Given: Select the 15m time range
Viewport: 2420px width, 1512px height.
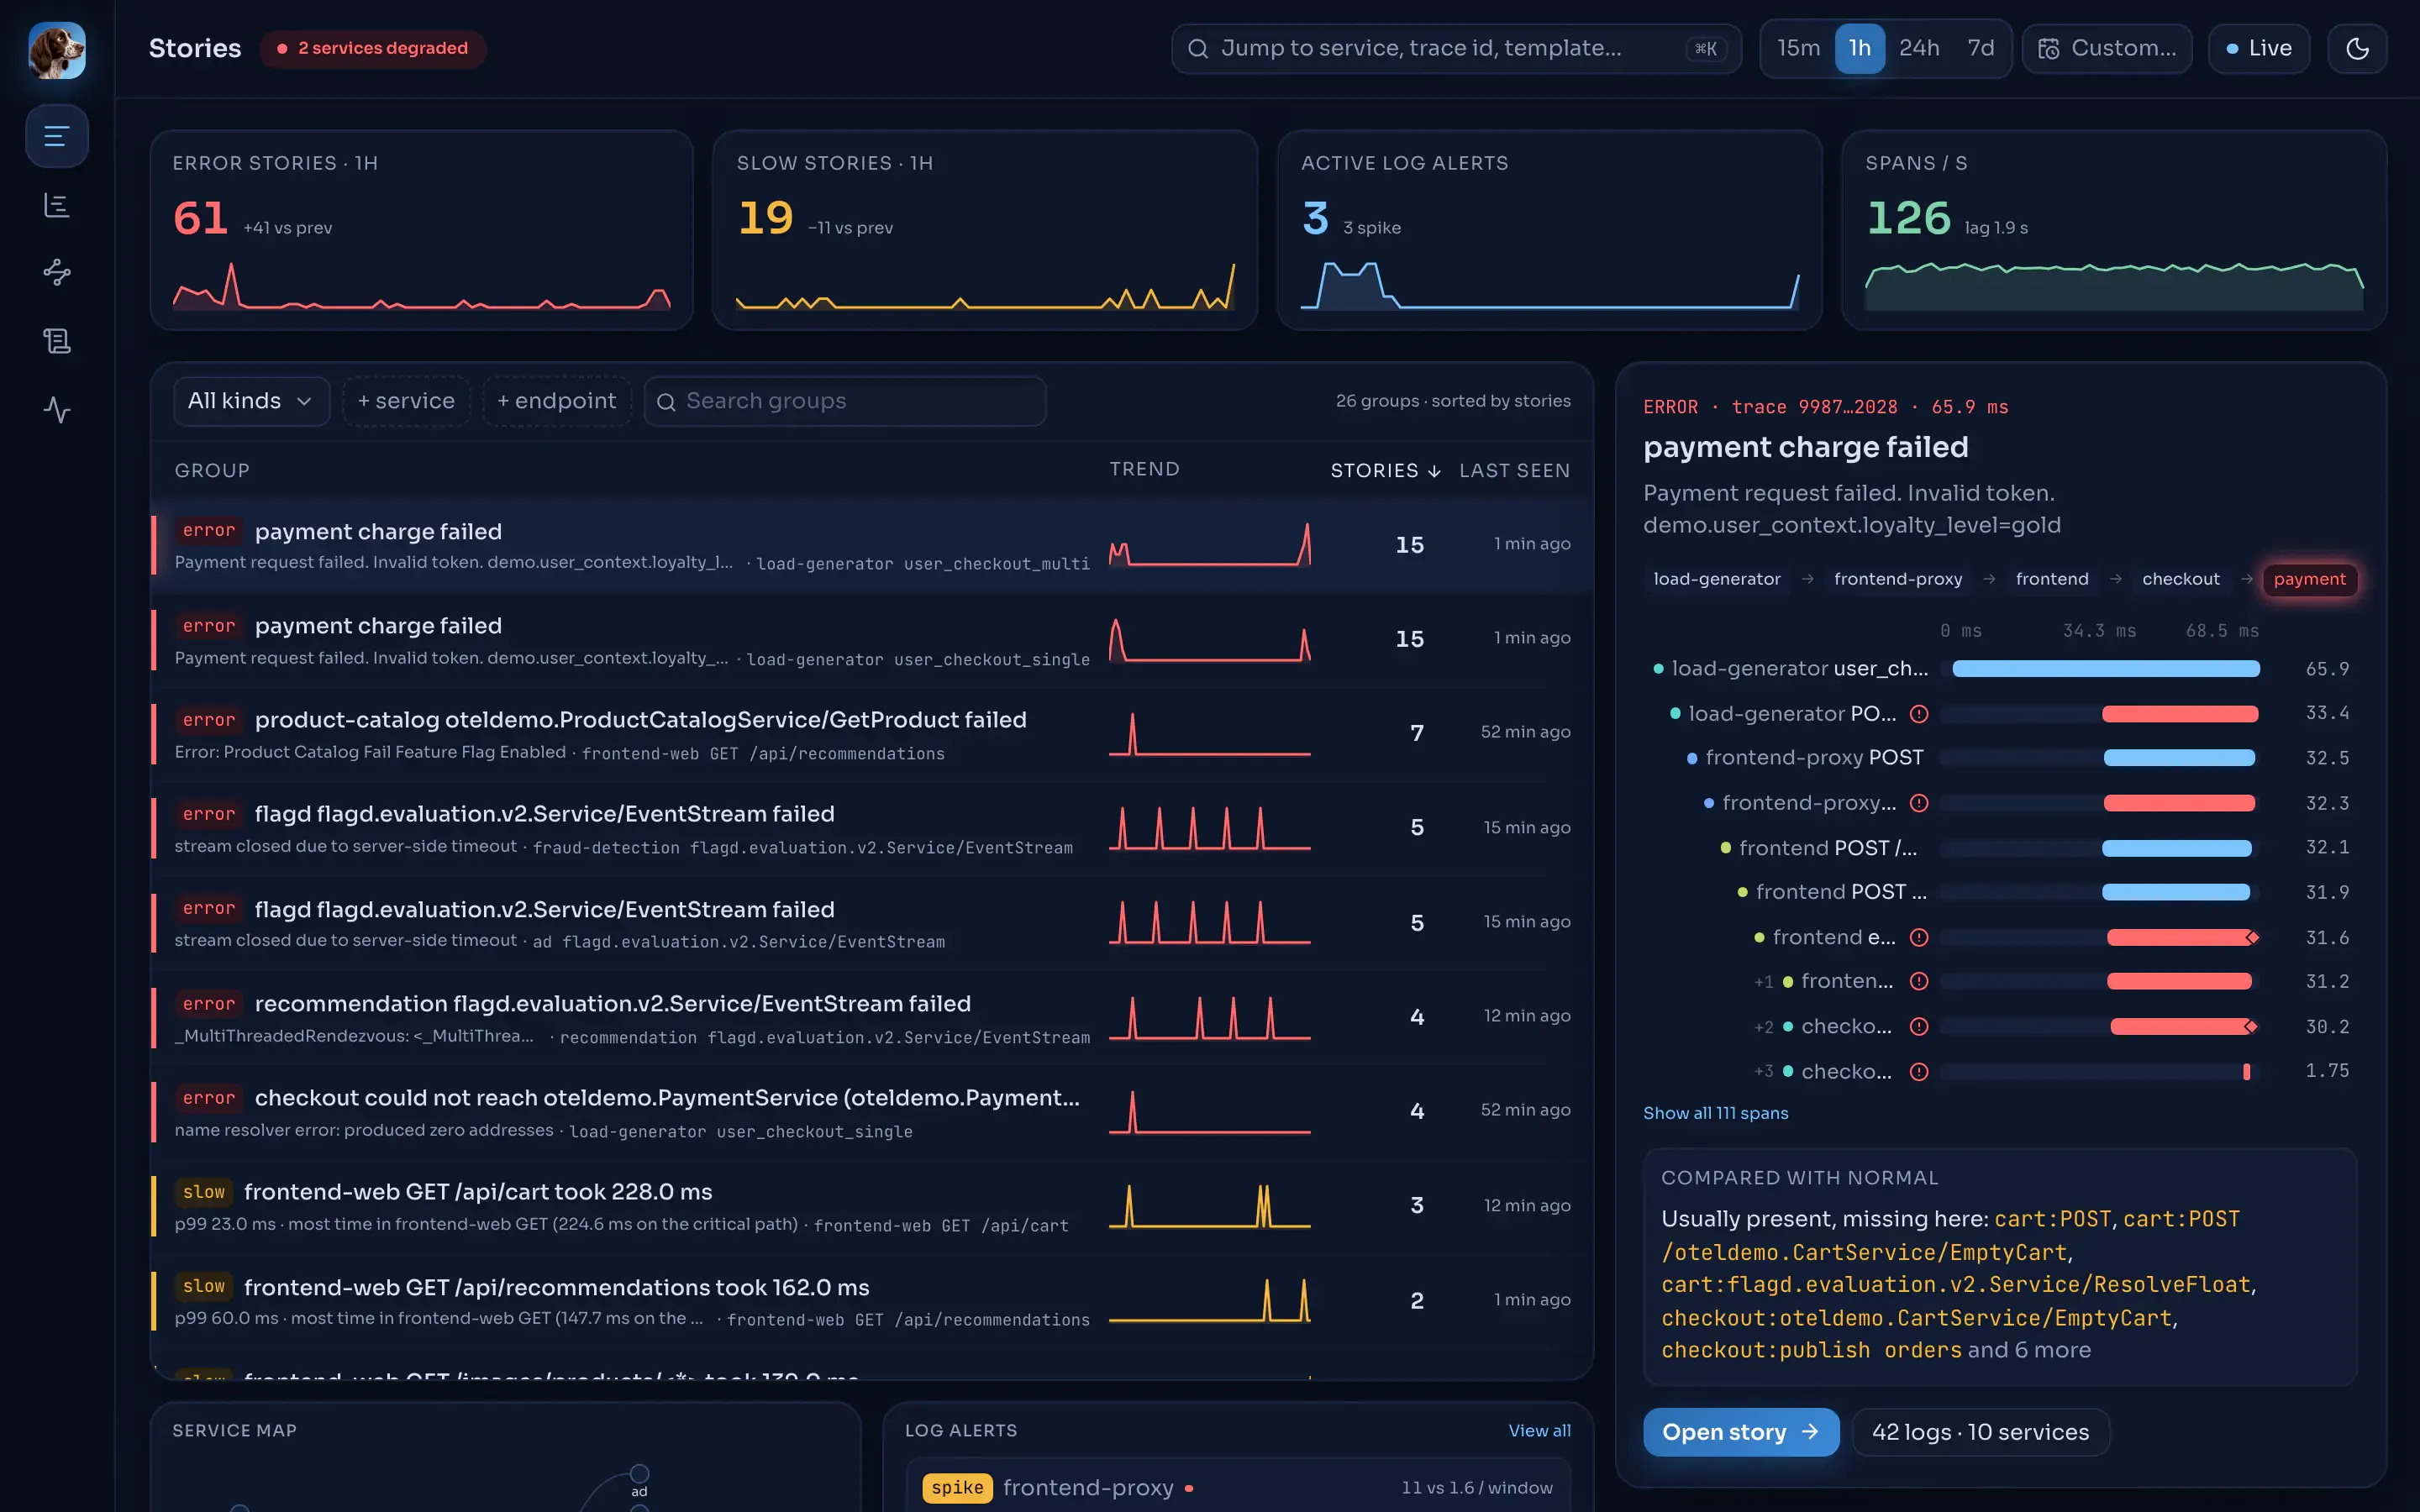Looking at the screenshot, I should pyautogui.click(x=1798, y=48).
